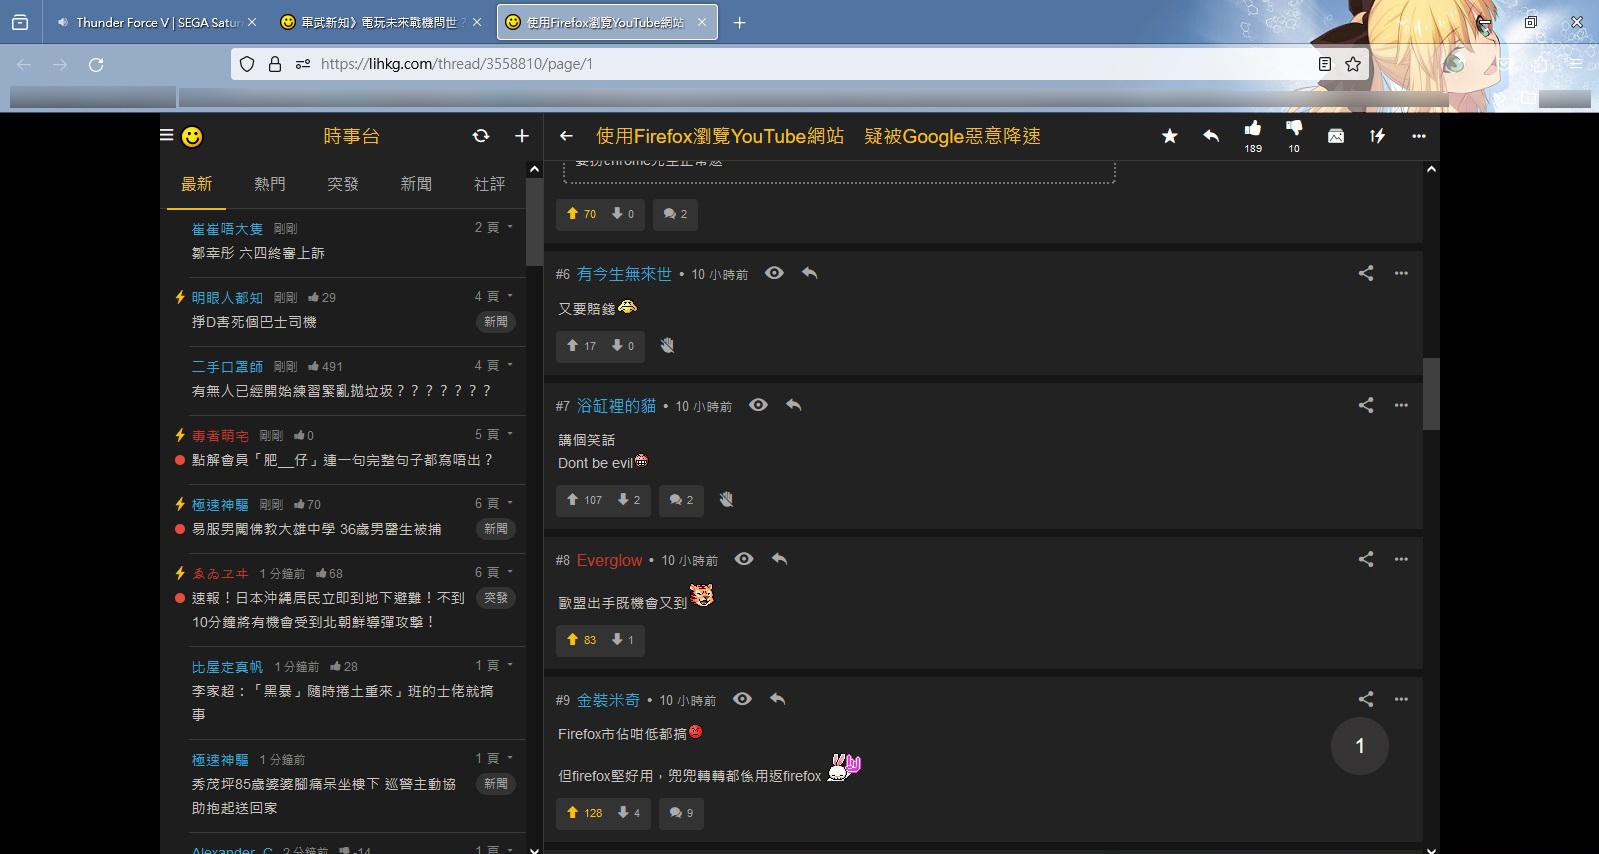Downvote post #9 showing 4
Viewport: 1599px width, 854px height.
click(x=628, y=812)
